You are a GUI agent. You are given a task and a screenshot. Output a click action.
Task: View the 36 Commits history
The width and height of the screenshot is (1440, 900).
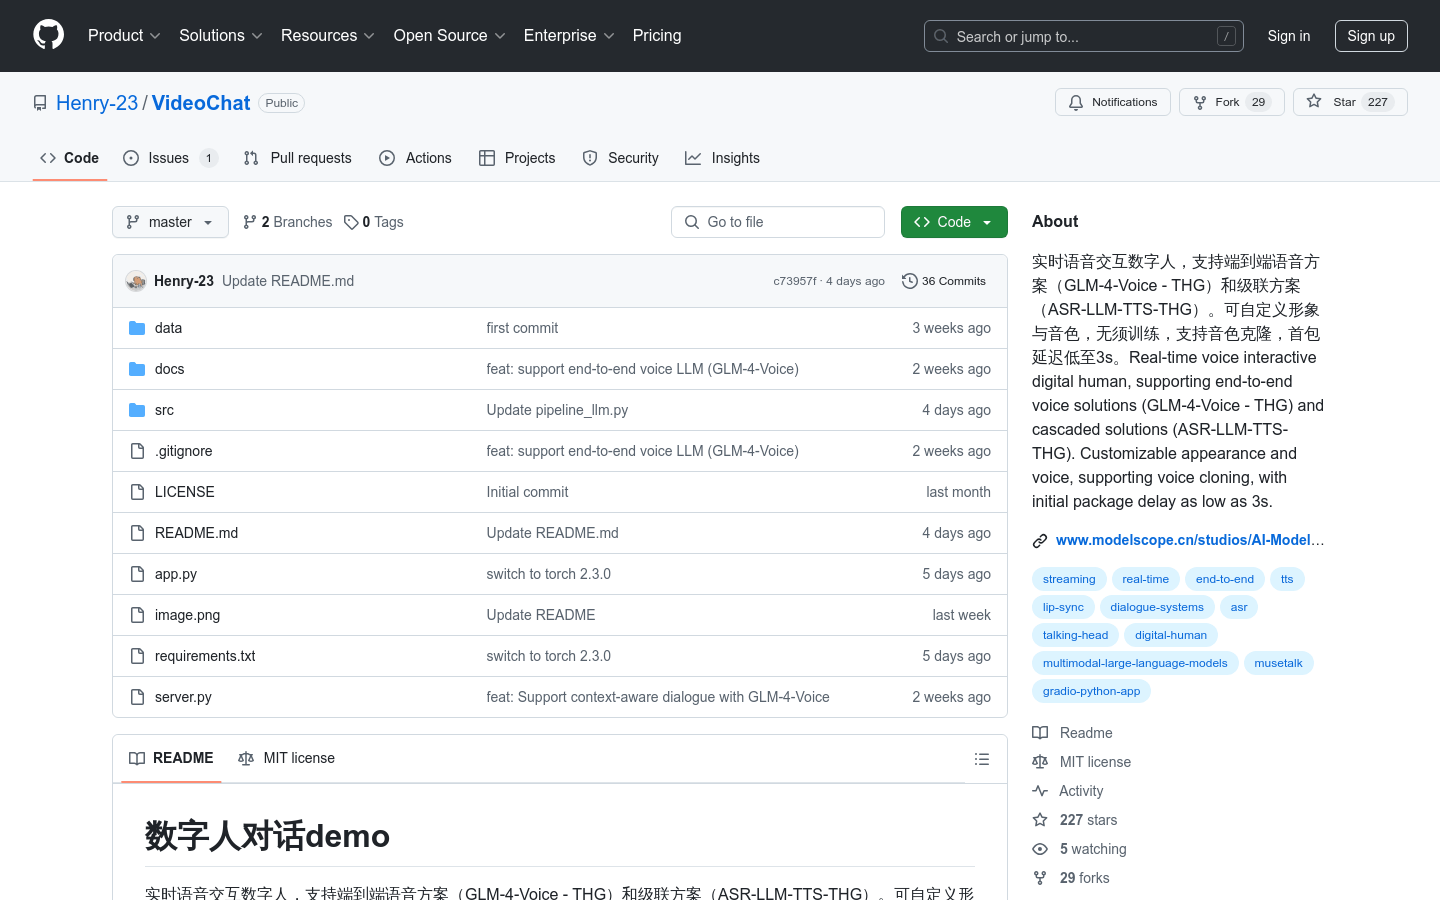[x=944, y=281]
